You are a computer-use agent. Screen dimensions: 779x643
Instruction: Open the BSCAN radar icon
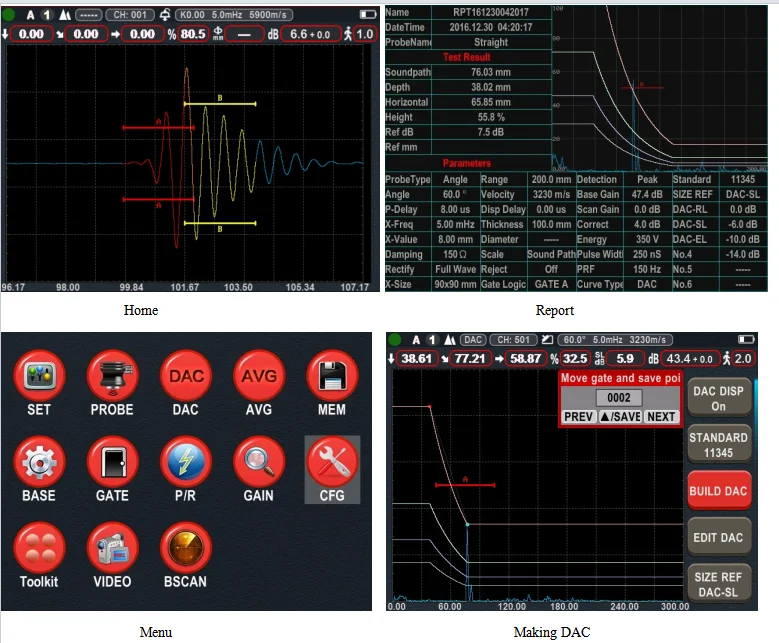[185, 548]
